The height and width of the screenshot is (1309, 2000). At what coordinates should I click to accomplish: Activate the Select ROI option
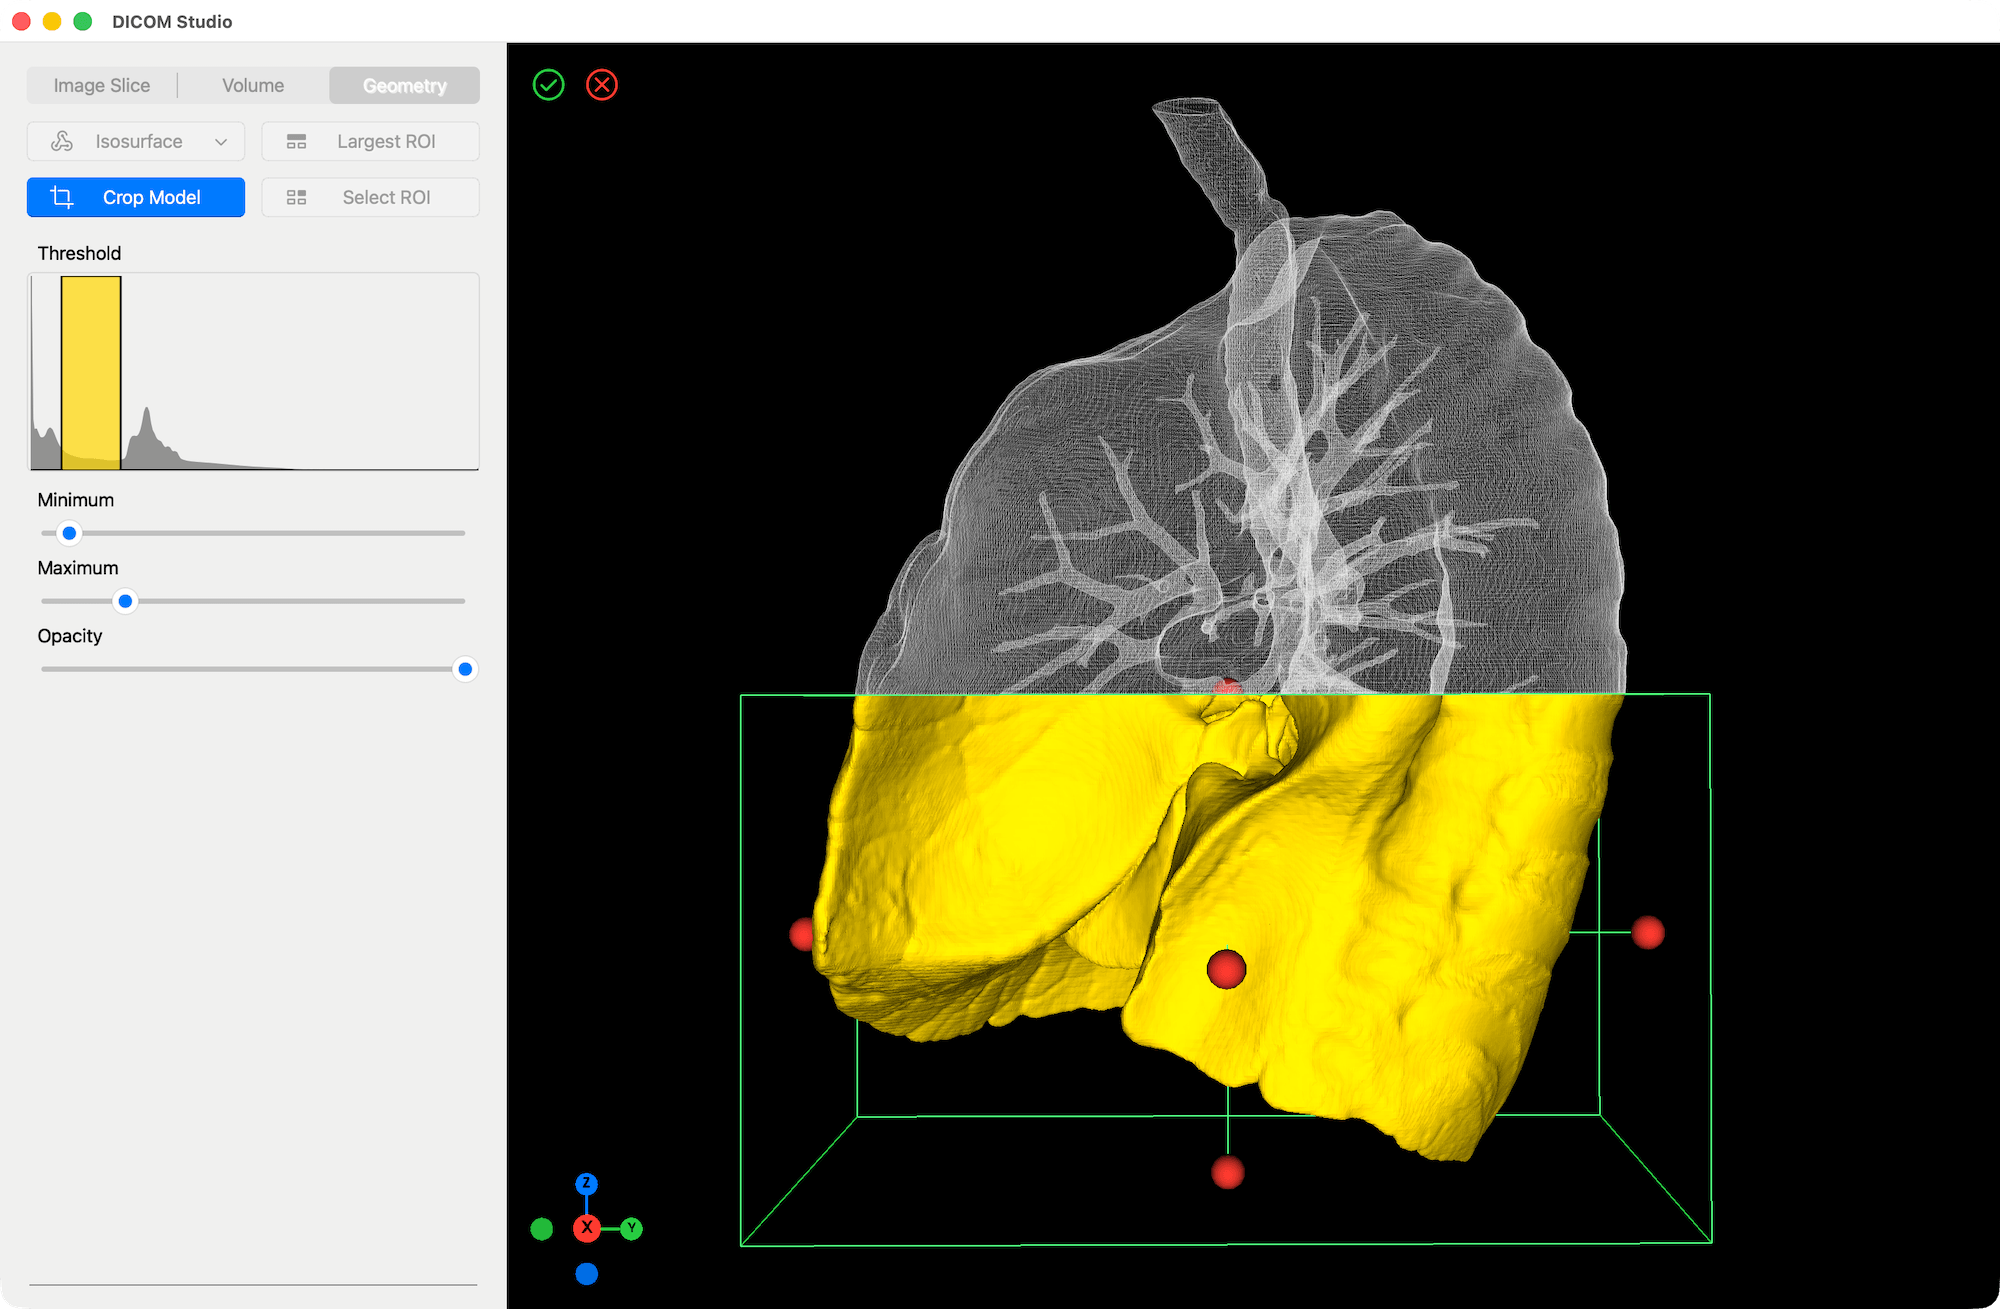pyautogui.click(x=370, y=197)
